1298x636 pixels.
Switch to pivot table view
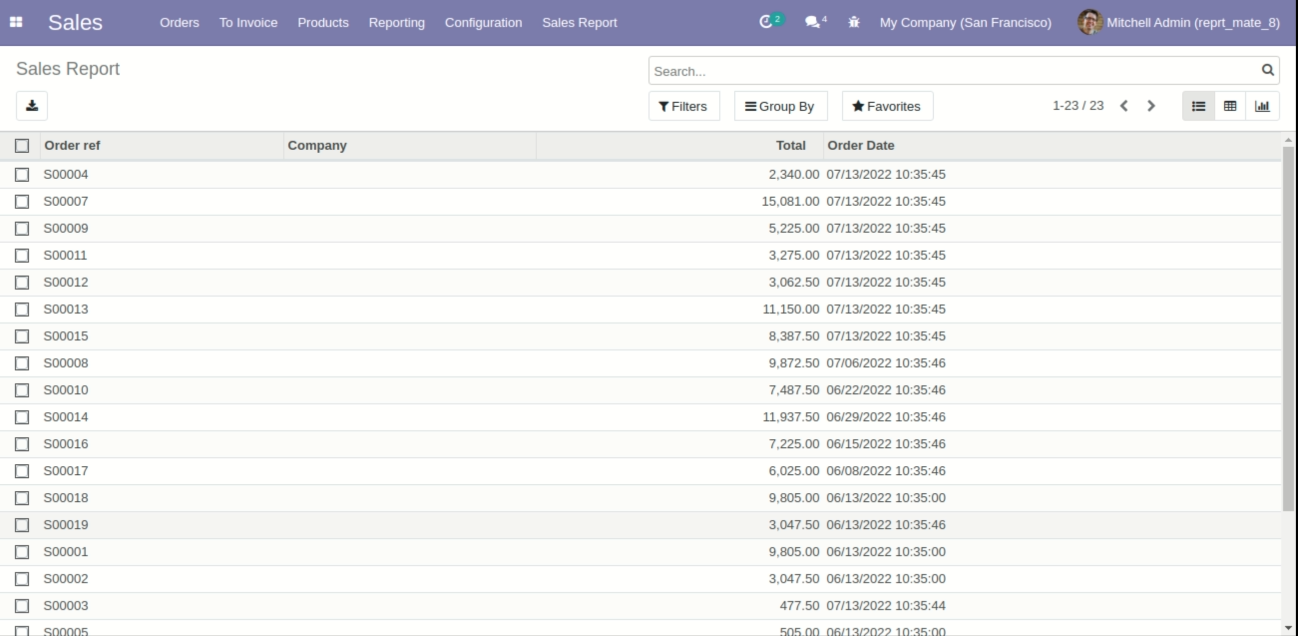click(x=1230, y=106)
